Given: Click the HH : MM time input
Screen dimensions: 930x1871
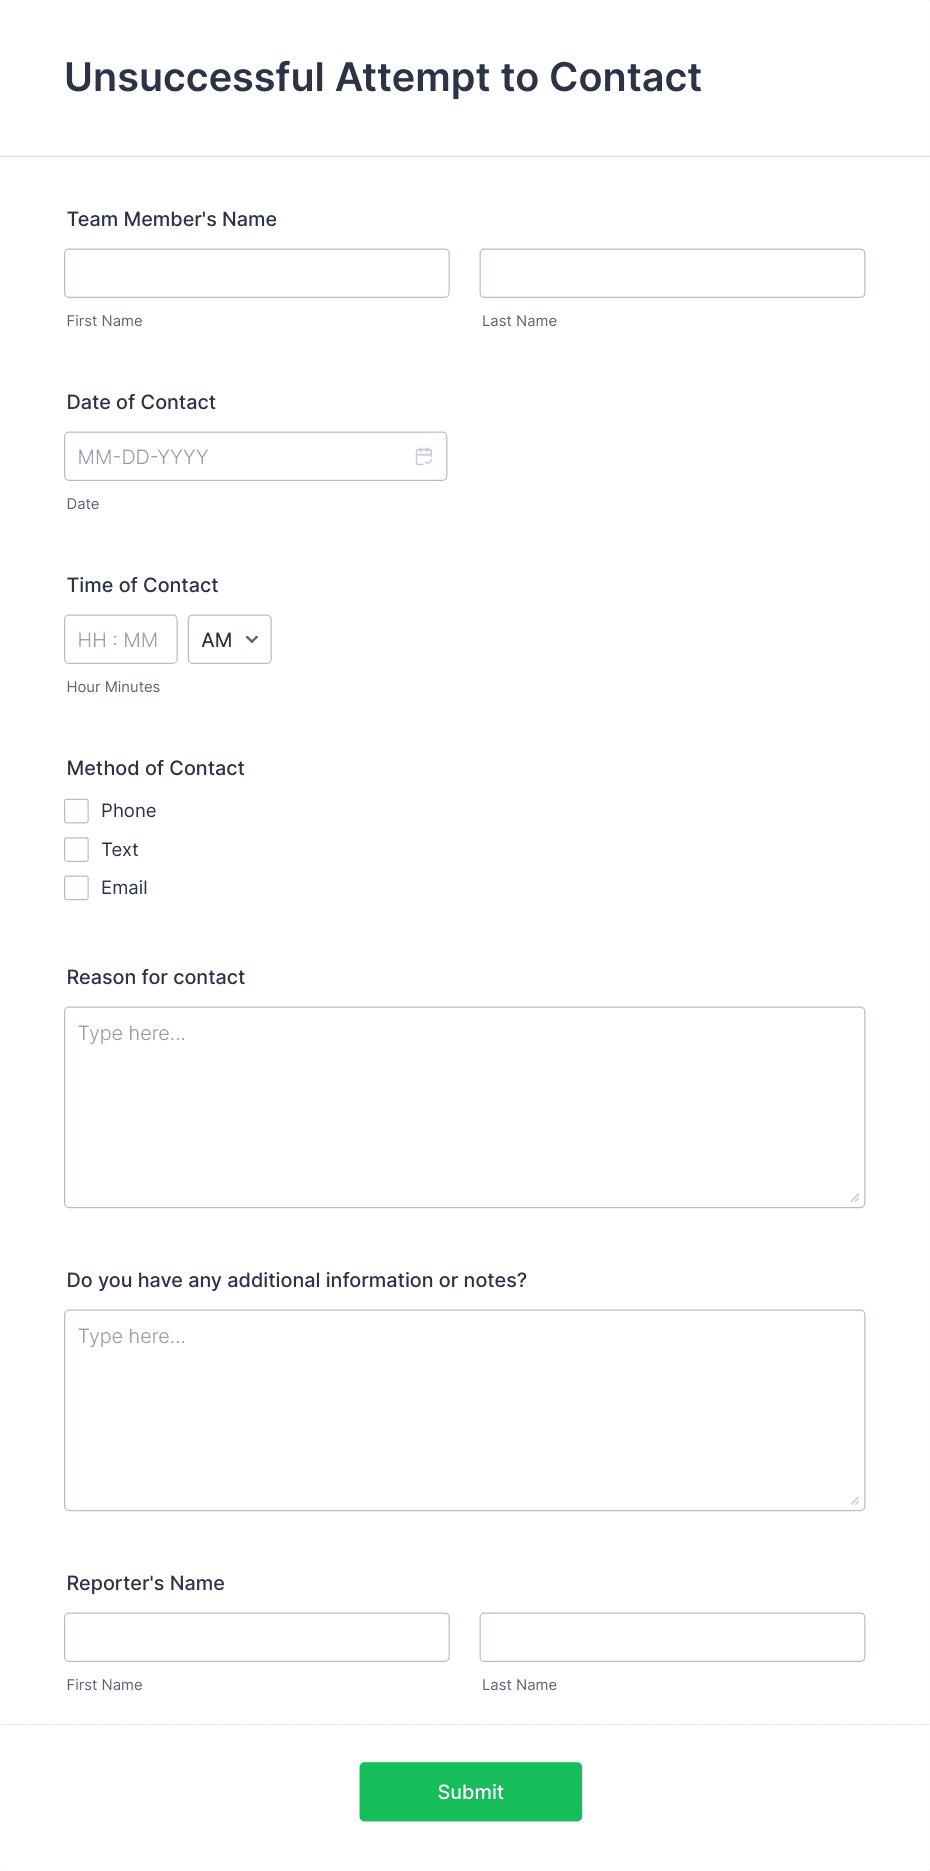Looking at the screenshot, I should tap(120, 639).
